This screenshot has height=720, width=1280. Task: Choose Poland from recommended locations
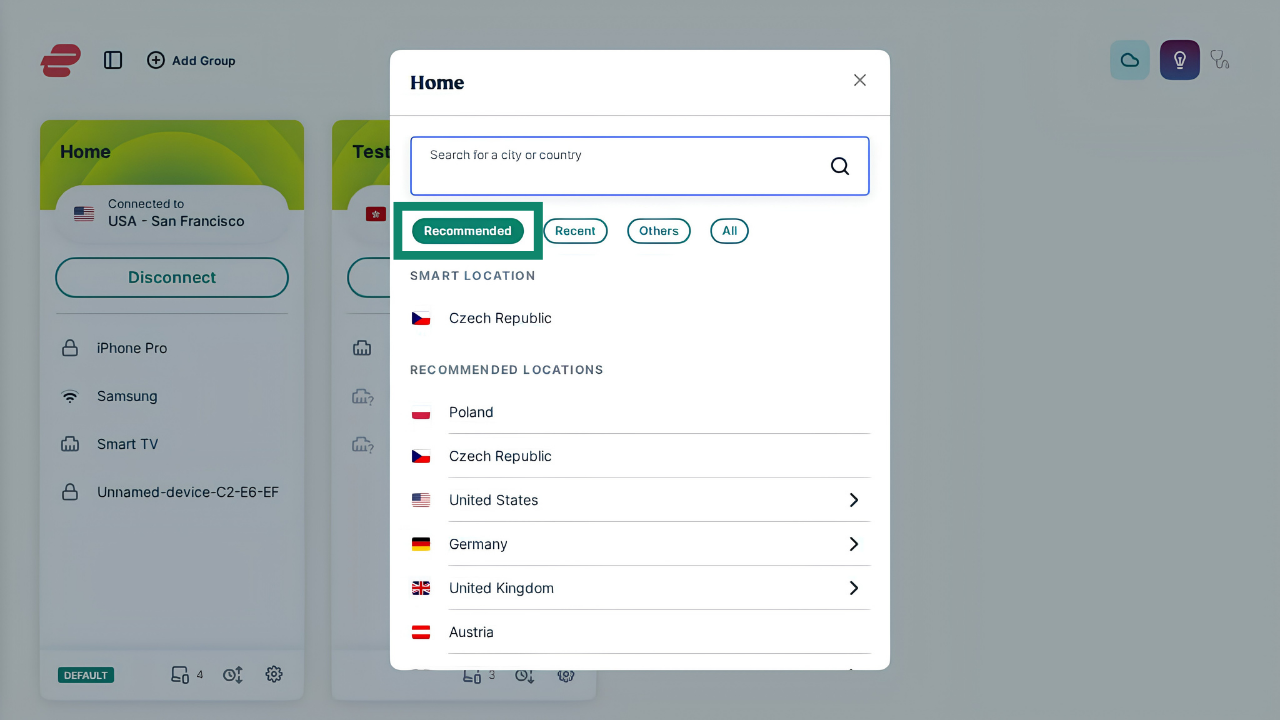point(640,412)
